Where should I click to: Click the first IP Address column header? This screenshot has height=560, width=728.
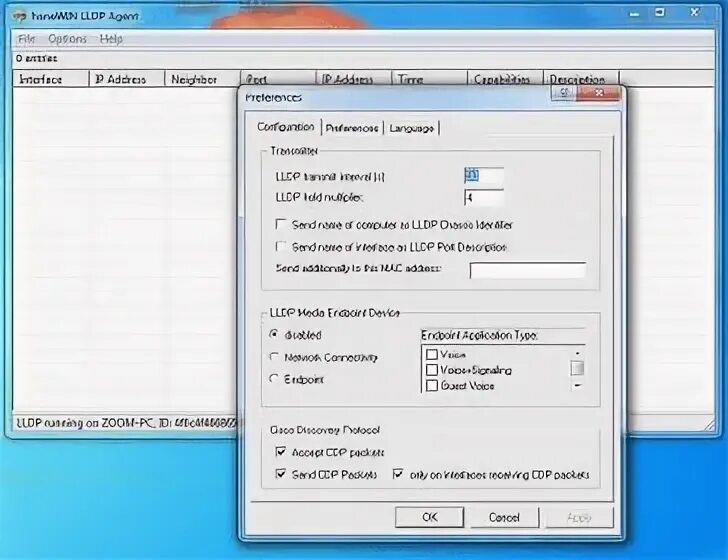coord(126,79)
